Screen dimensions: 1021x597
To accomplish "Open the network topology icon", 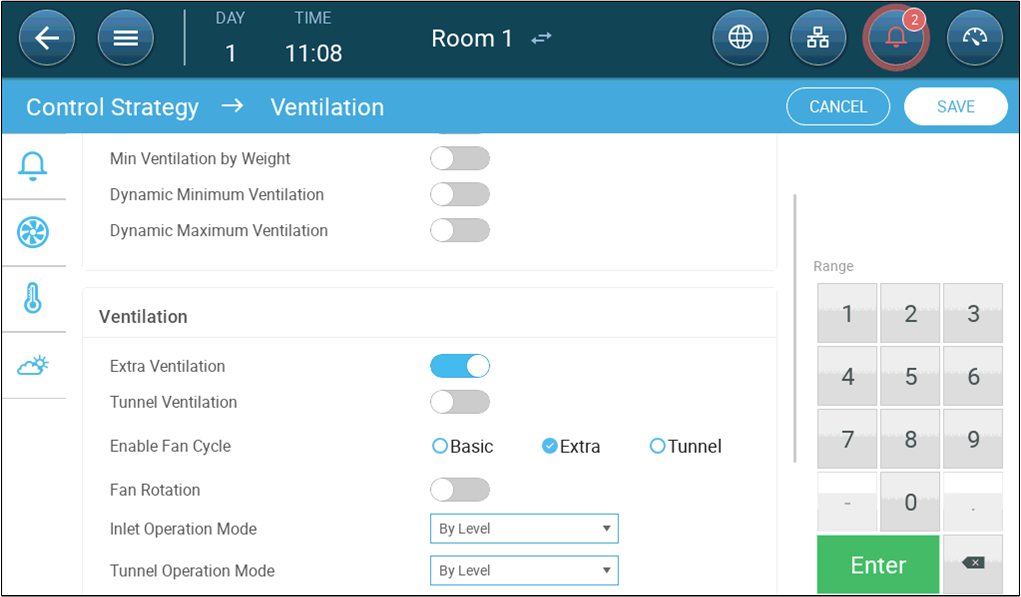I will click(818, 39).
